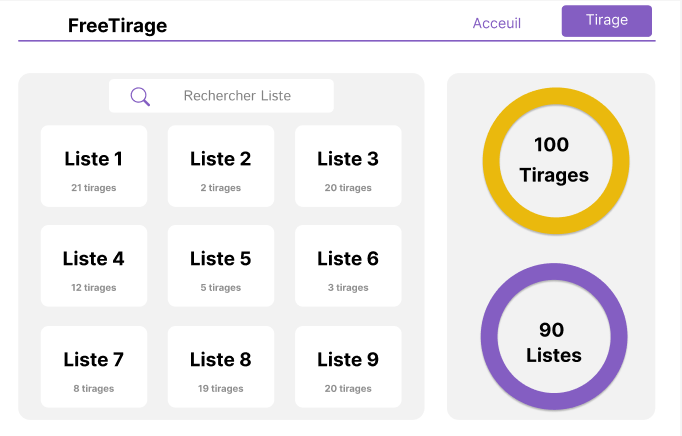Choose the Liste 4 card
Viewport: 682px width, 436px height.
94,266
